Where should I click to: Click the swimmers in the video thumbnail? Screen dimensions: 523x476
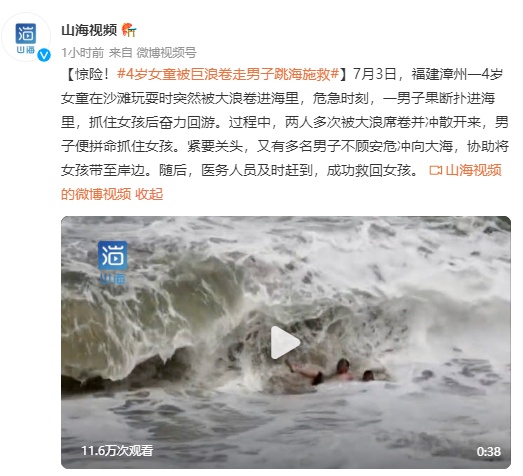pyautogui.click(x=334, y=371)
